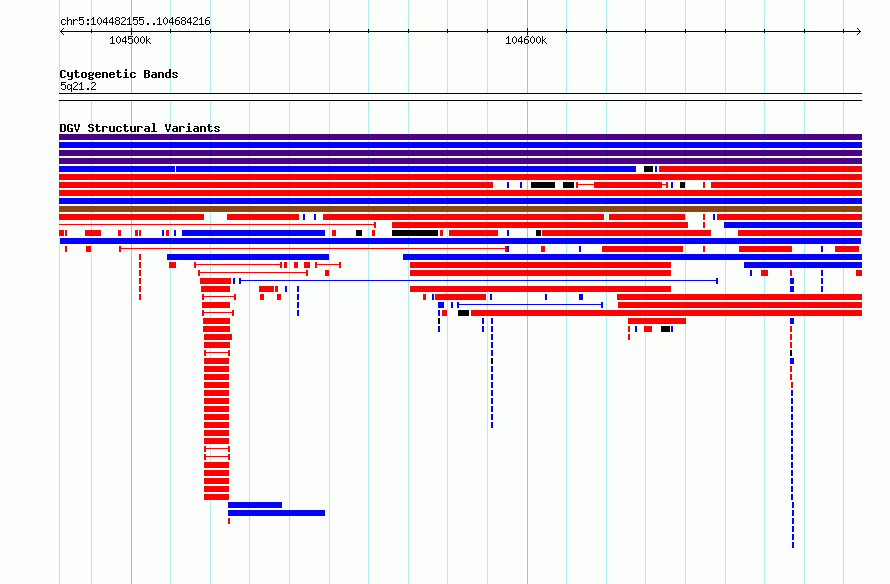Click the left arrowhead of the scale ruler
This screenshot has width=890, height=584.
point(62,32)
